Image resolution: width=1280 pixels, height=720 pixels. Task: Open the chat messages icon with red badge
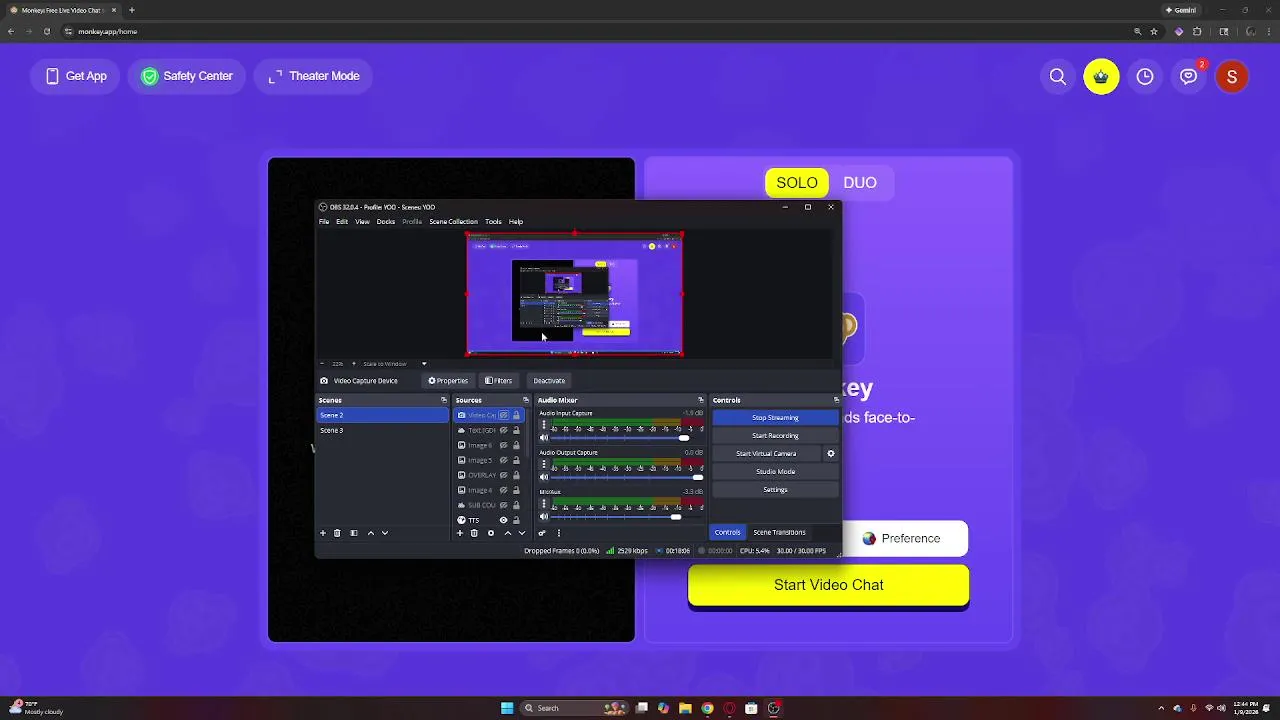[x=1189, y=76]
